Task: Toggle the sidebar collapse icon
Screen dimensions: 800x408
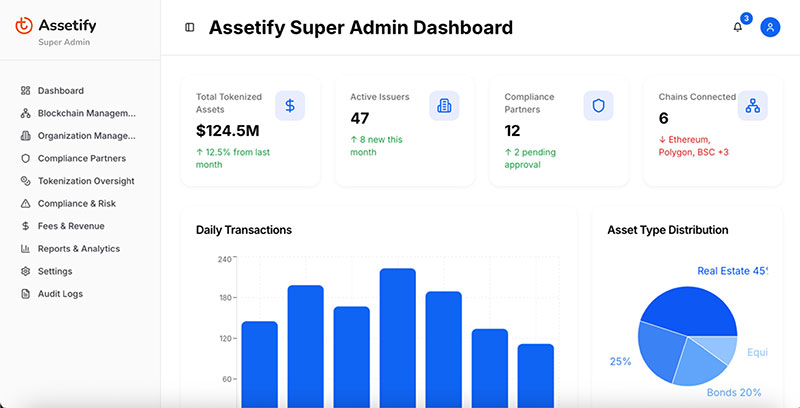Action: click(190, 28)
